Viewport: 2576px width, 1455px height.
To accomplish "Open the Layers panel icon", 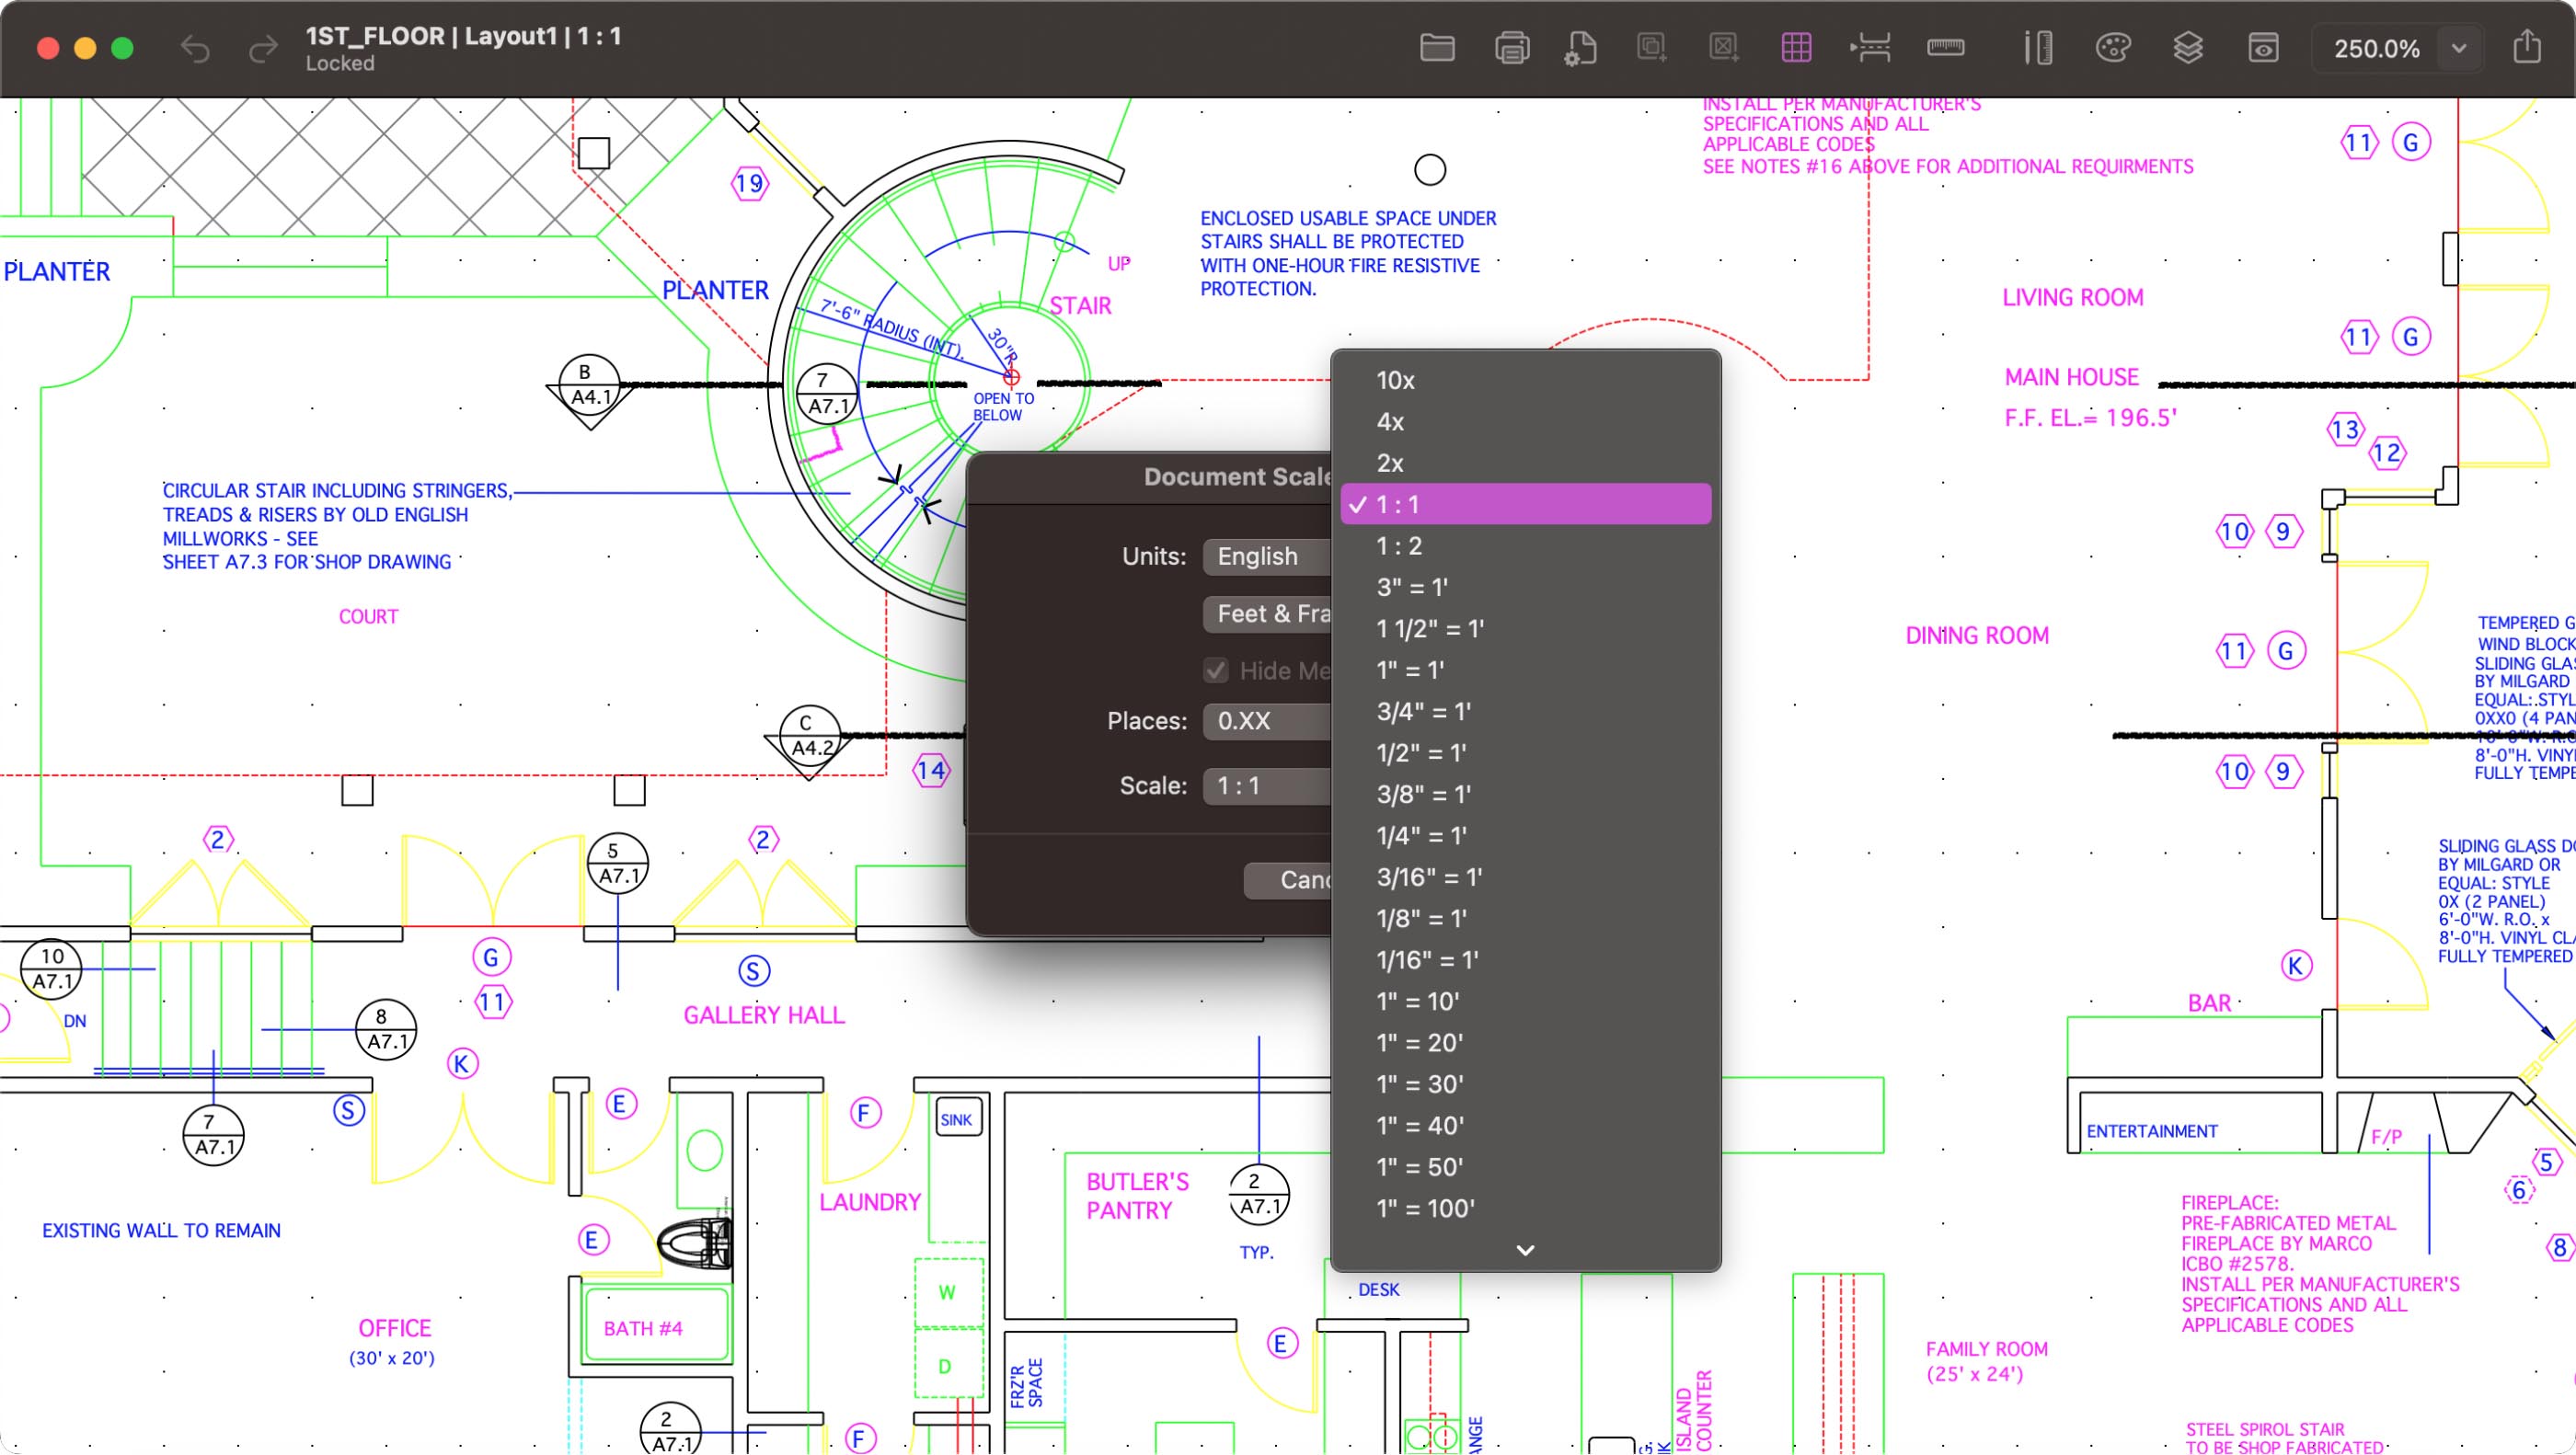I will click(x=2189, y=47).
